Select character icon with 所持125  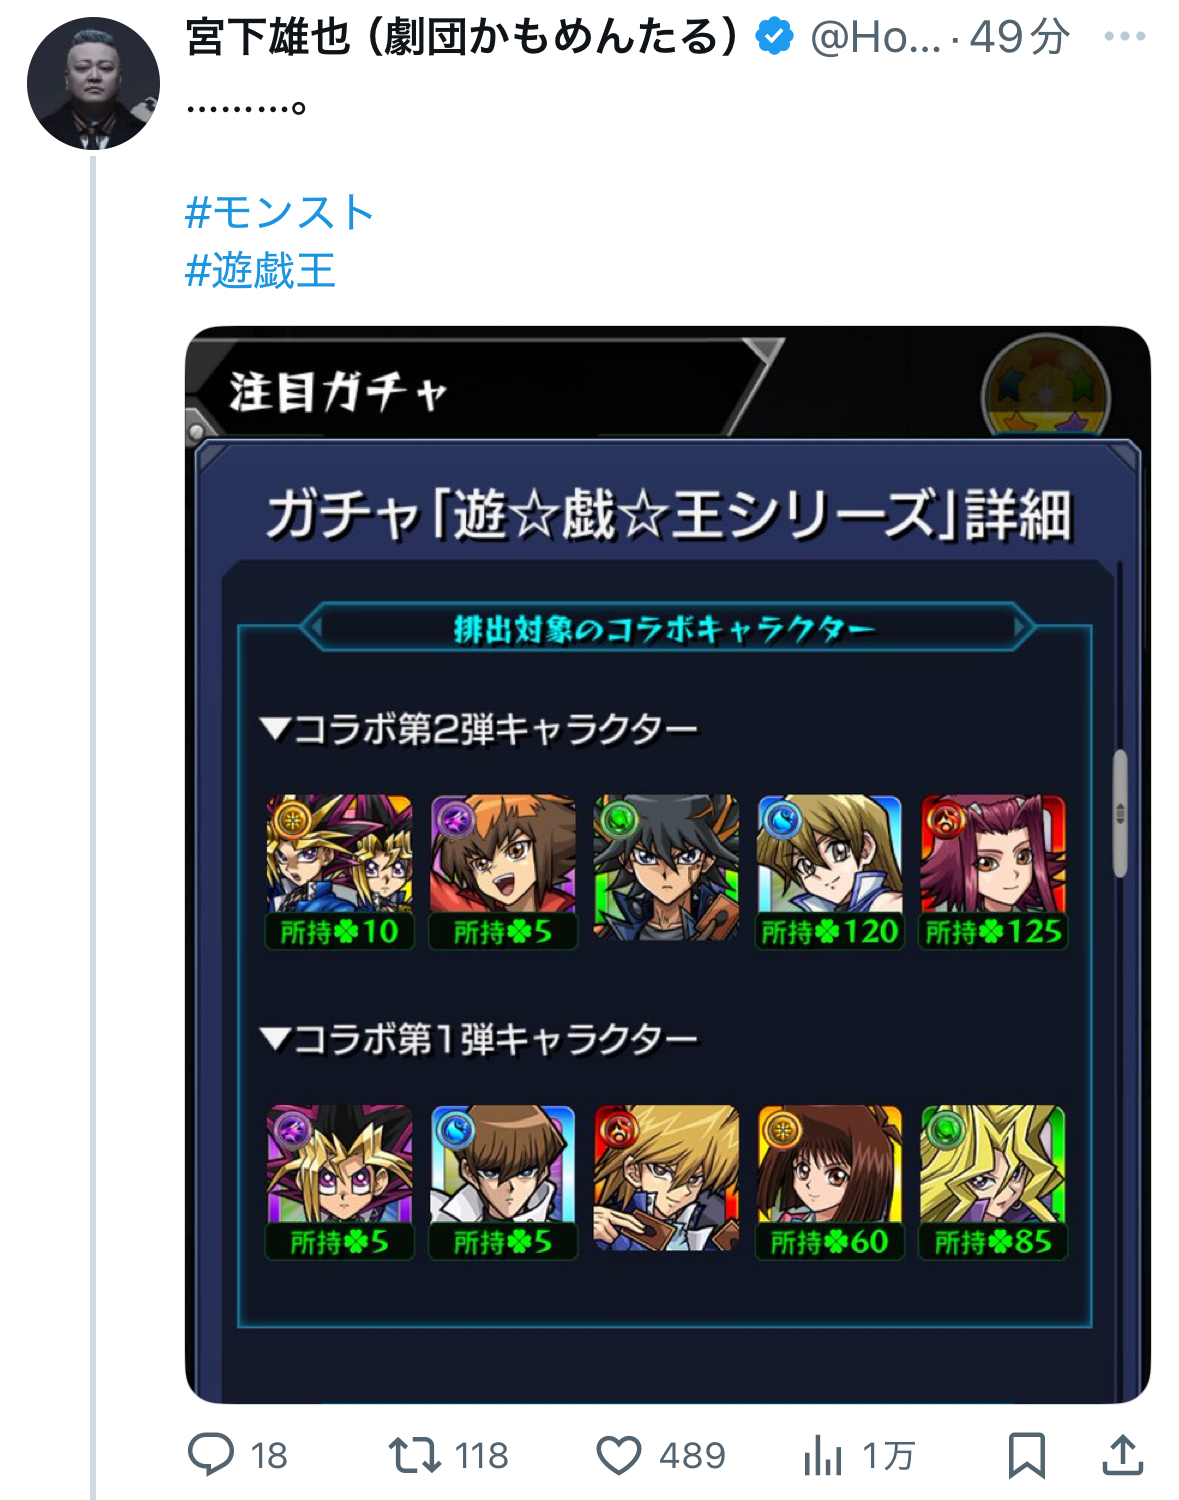pyautogui.click(x=993, y=872)
